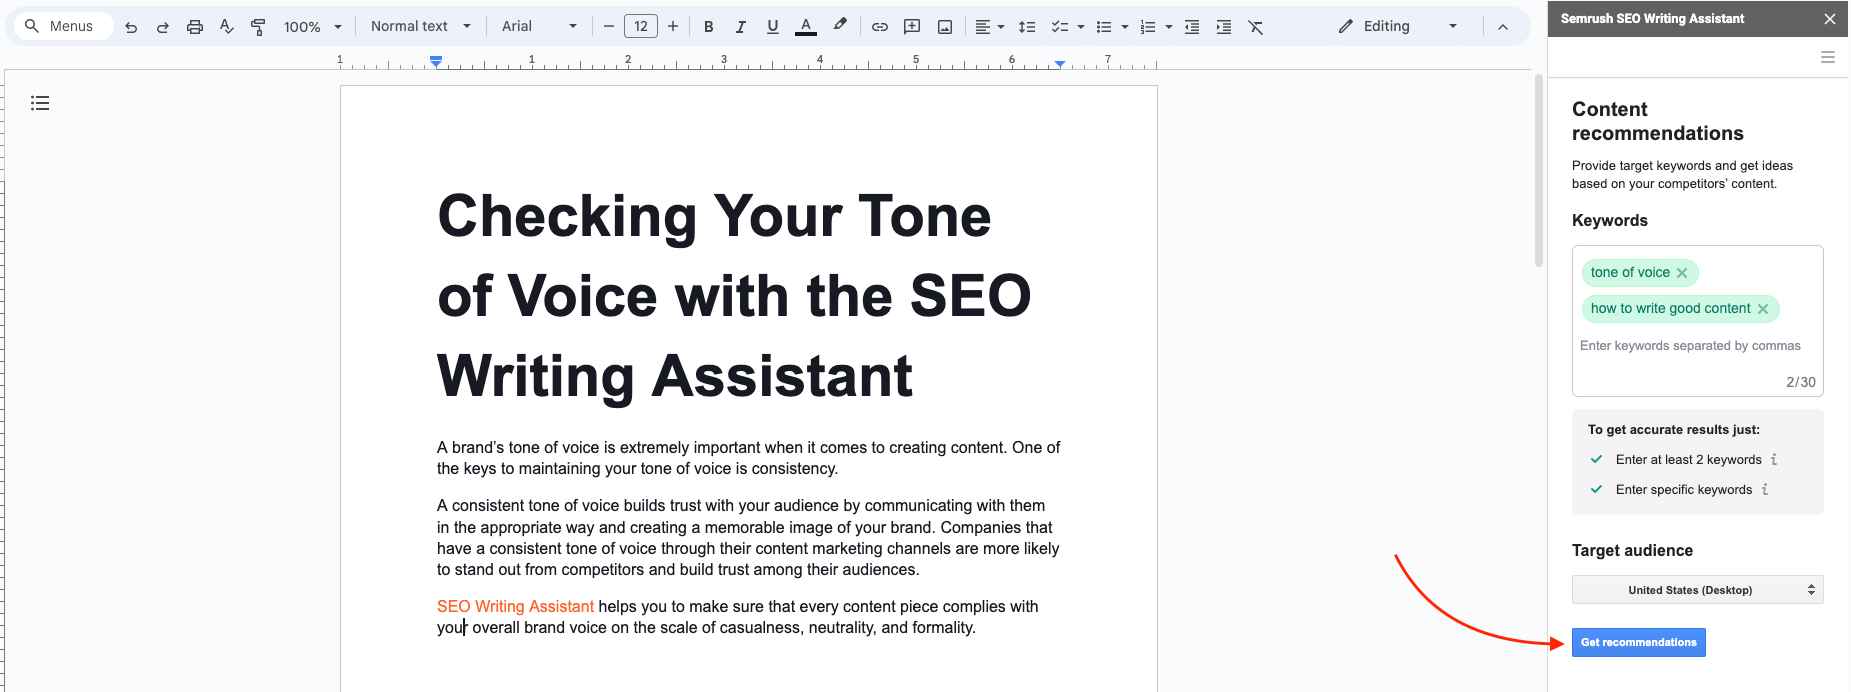Expand numbered list options arrow
This screenshot has height=692, width=1851.
coord(1169,27)
